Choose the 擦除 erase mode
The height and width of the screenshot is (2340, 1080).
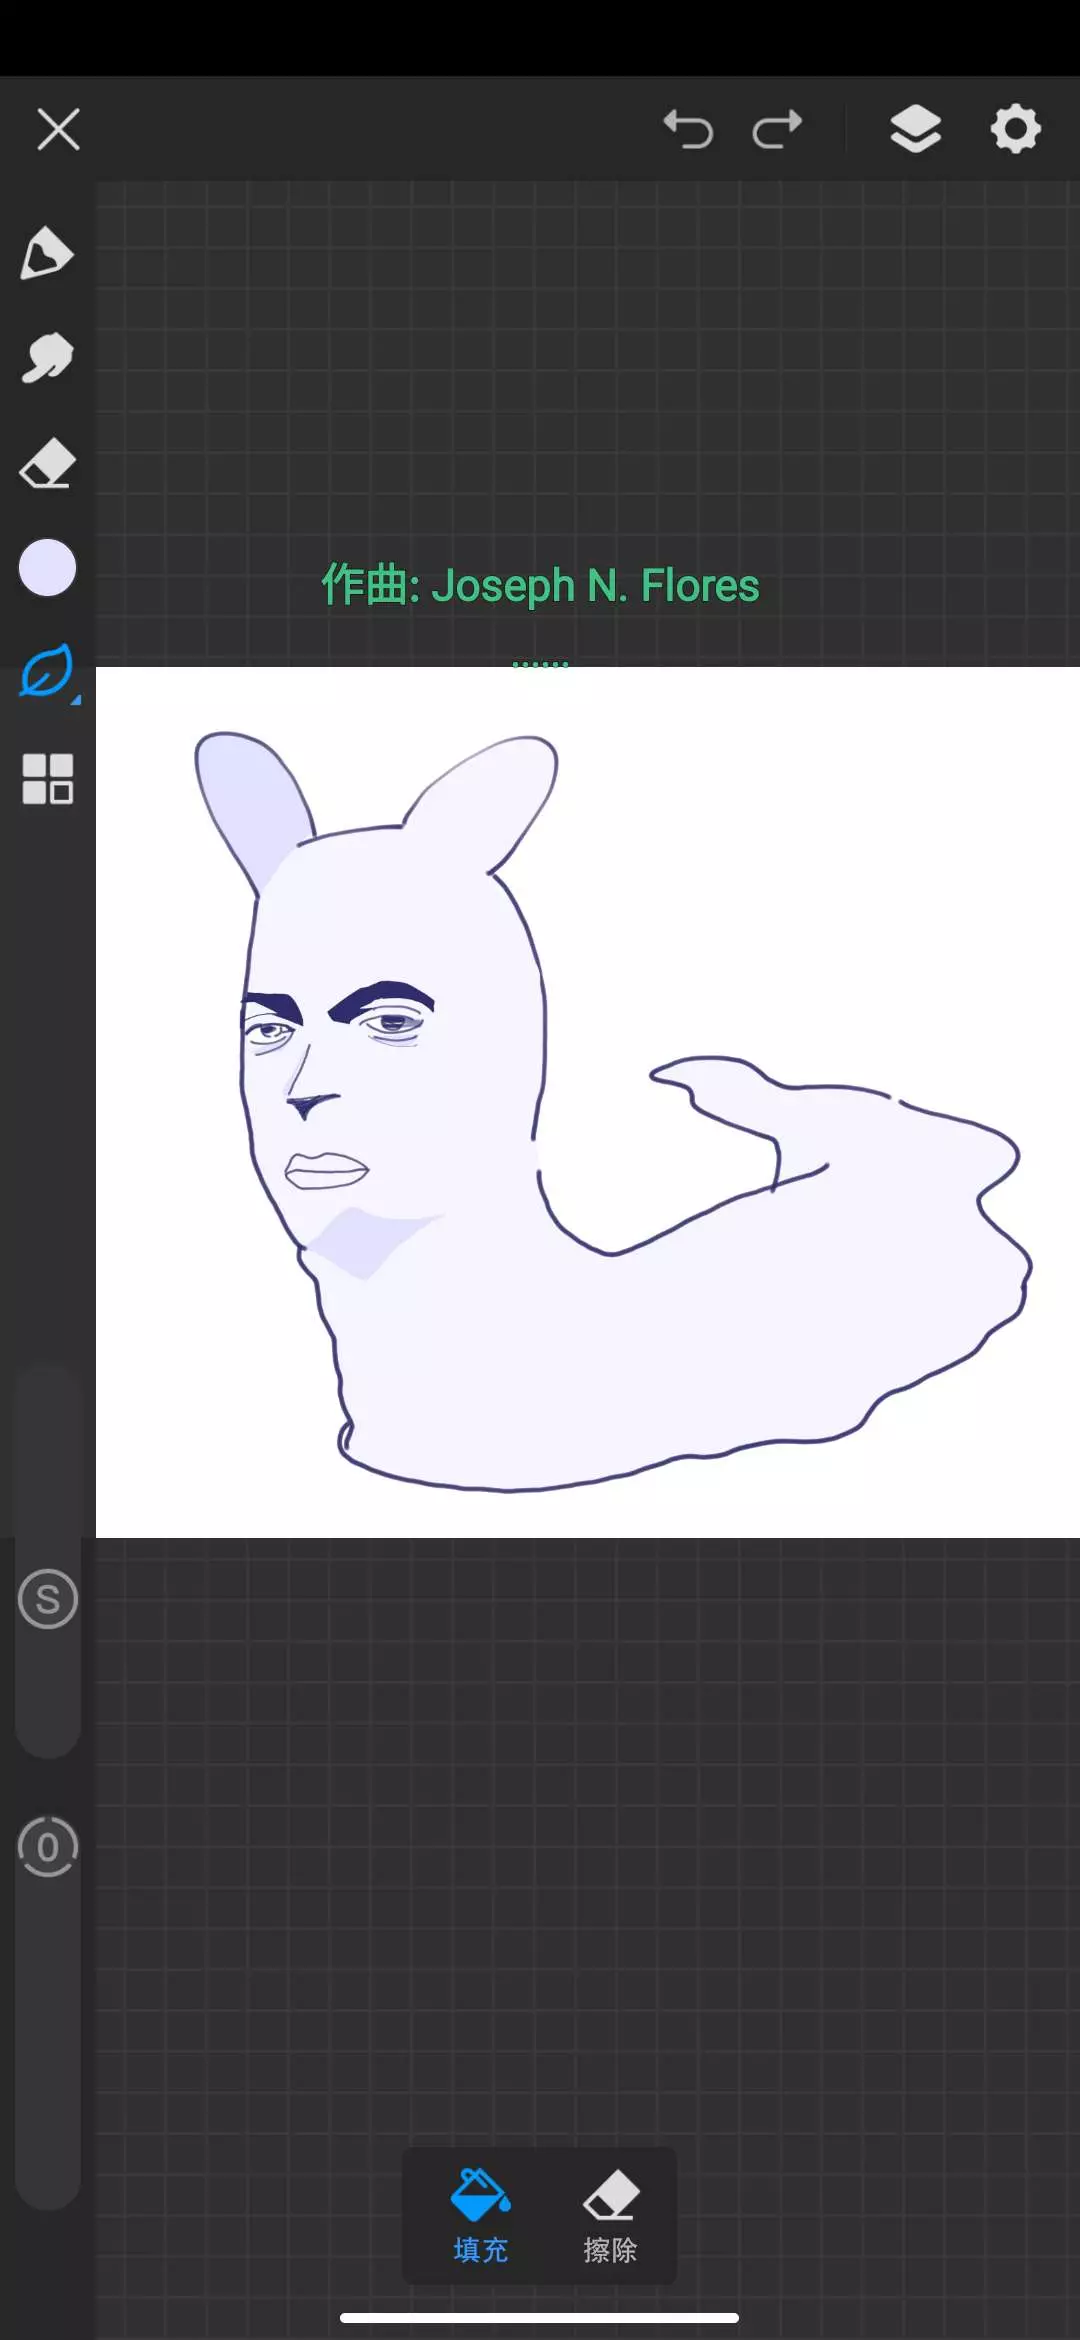(x=610, y=2216)
